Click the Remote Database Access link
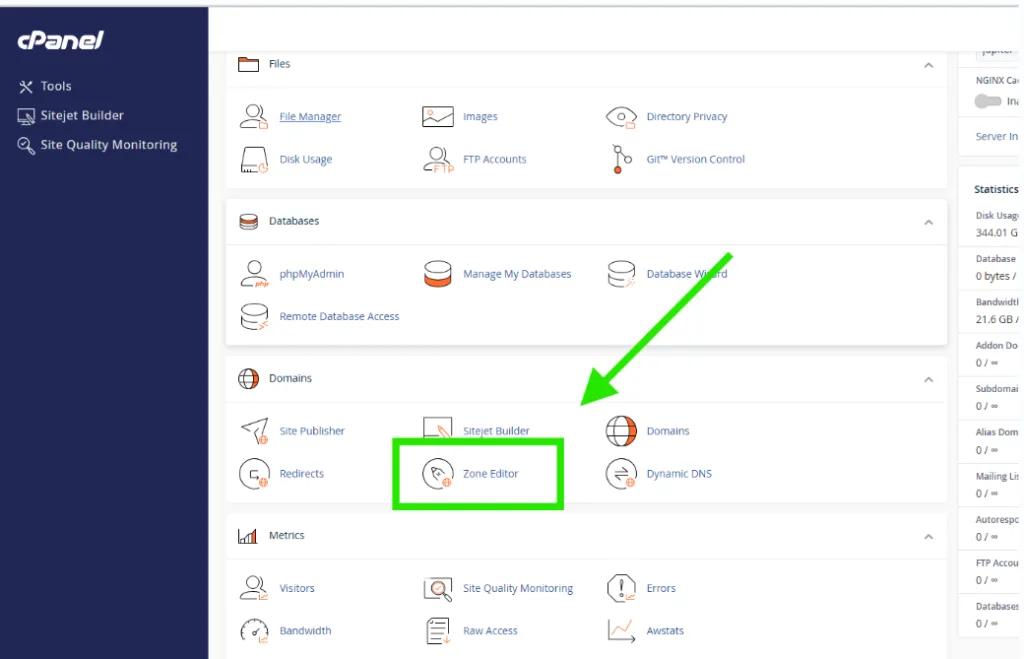 point(339,316)
